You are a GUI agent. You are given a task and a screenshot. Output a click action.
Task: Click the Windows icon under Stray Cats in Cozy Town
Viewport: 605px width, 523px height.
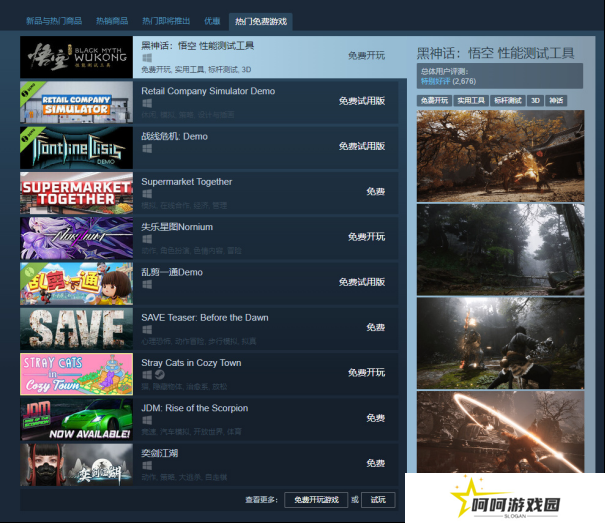point(147,375)
